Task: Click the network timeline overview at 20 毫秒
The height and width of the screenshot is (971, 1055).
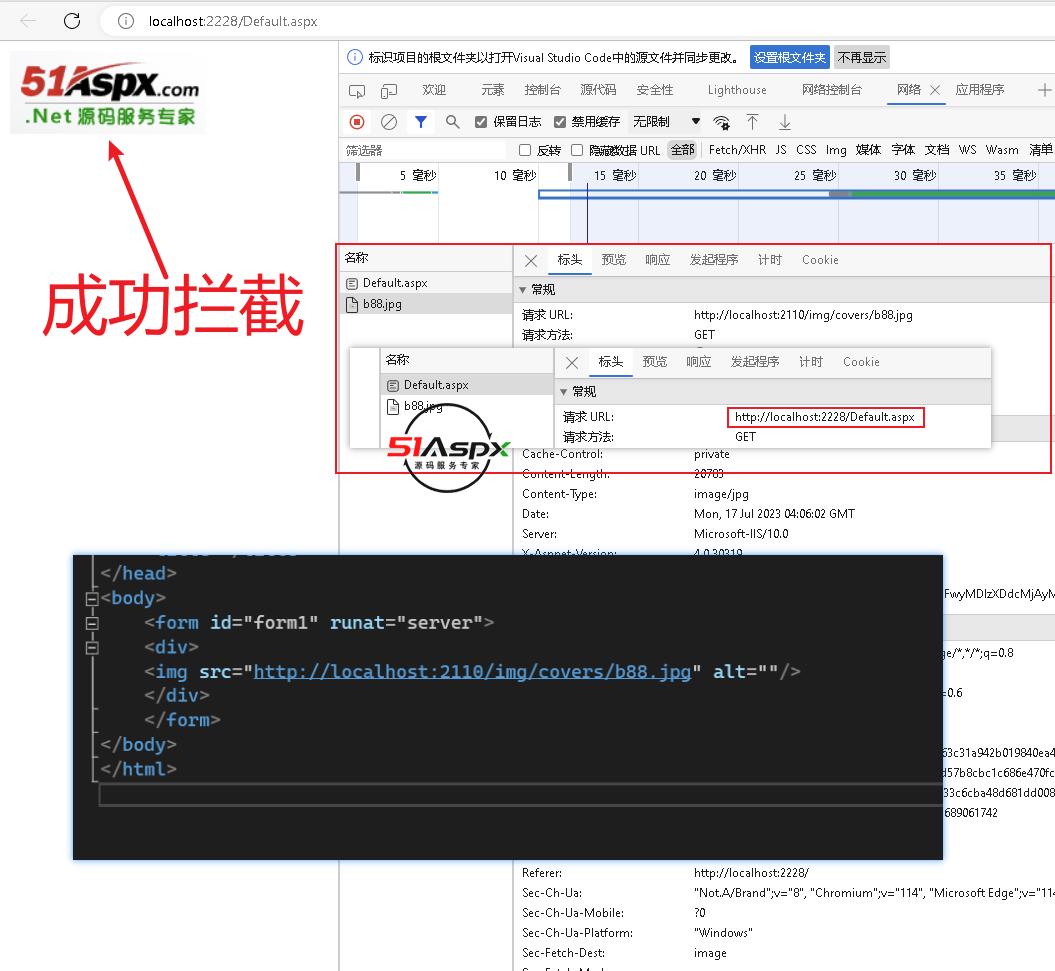Action: (715, 176)
